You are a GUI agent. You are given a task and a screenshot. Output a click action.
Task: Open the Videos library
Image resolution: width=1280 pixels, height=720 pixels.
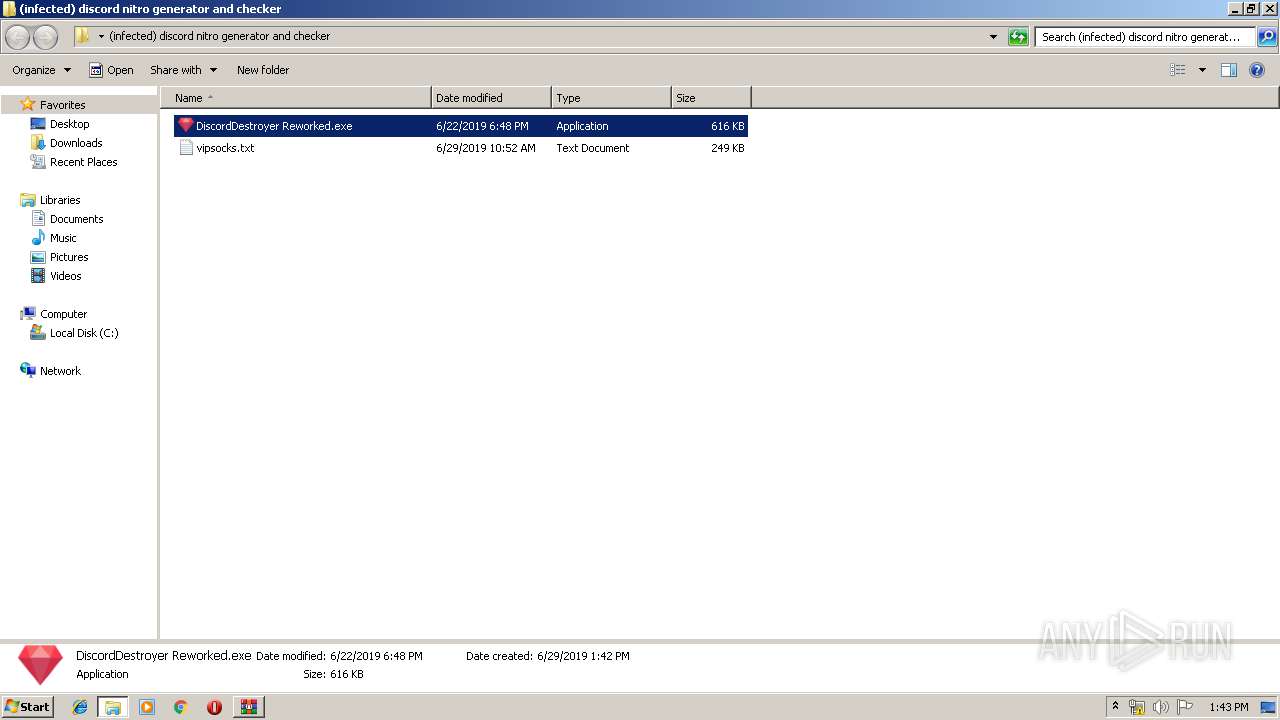65,276
